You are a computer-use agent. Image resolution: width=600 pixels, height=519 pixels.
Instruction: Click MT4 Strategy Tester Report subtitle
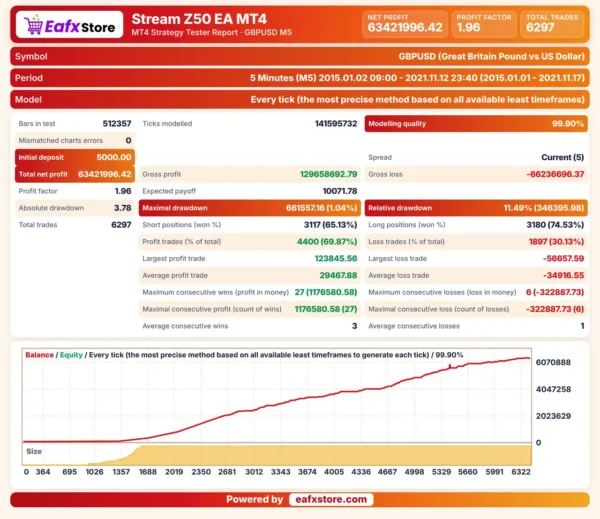point(211,33)
